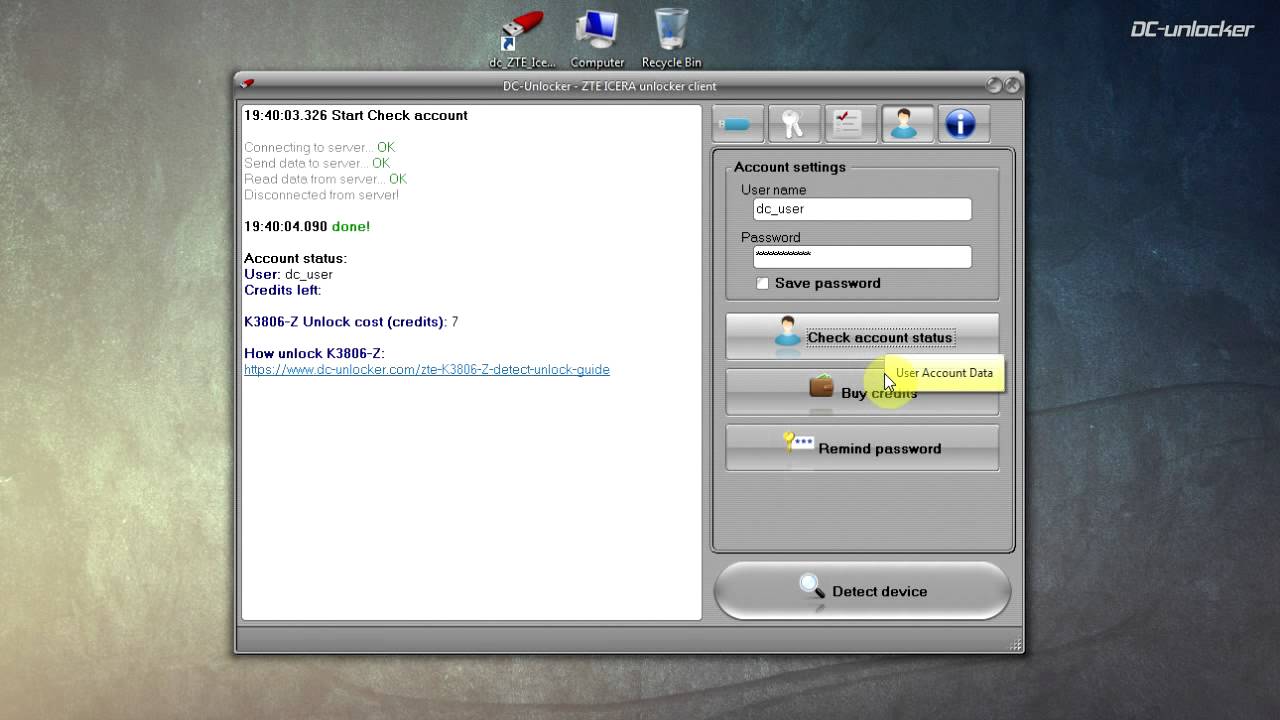
Task: Click the Buy credits button
Action: [862, 392]
